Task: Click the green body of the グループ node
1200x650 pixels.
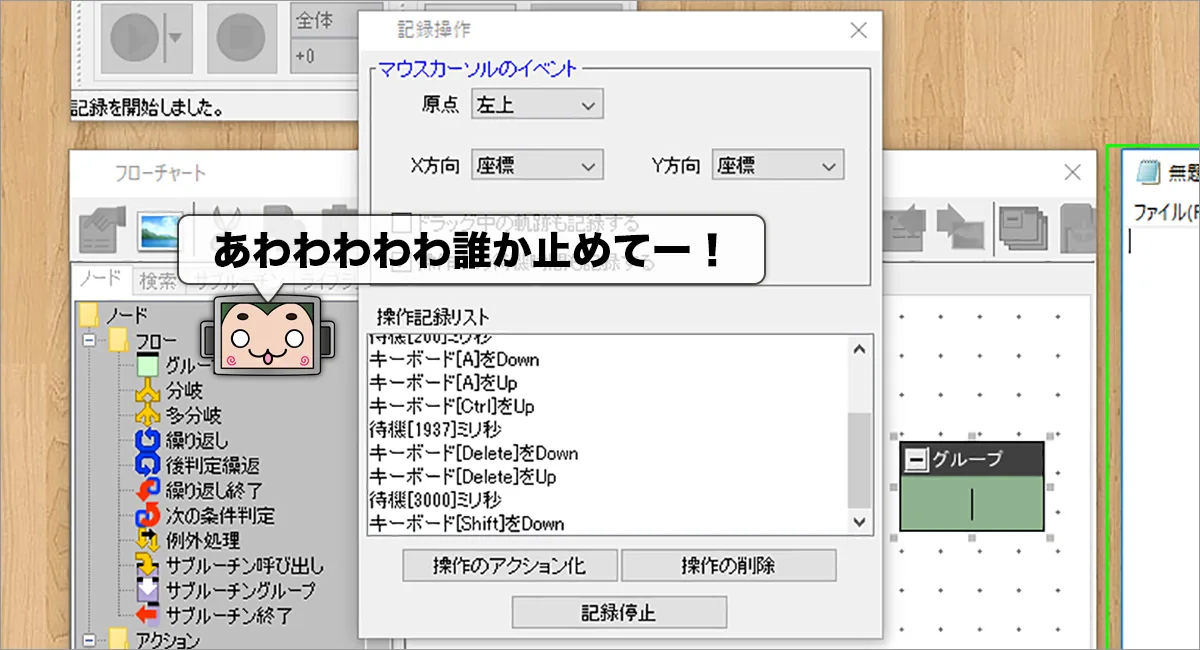Action: coord(972,503)
